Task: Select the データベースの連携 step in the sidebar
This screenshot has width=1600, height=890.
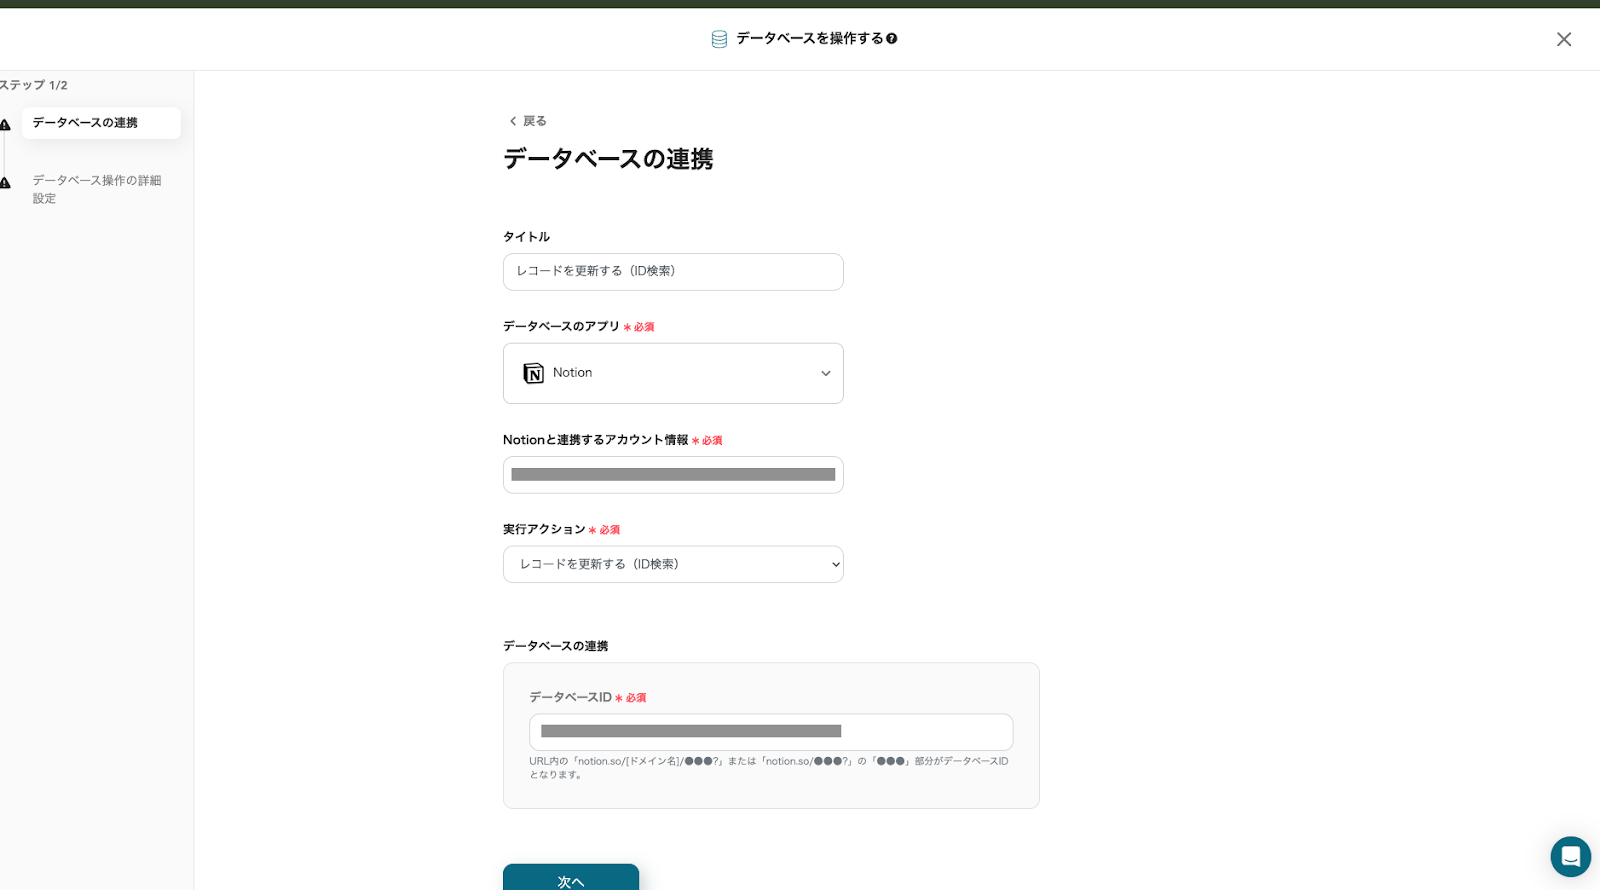Action: [x=100, y=123]
